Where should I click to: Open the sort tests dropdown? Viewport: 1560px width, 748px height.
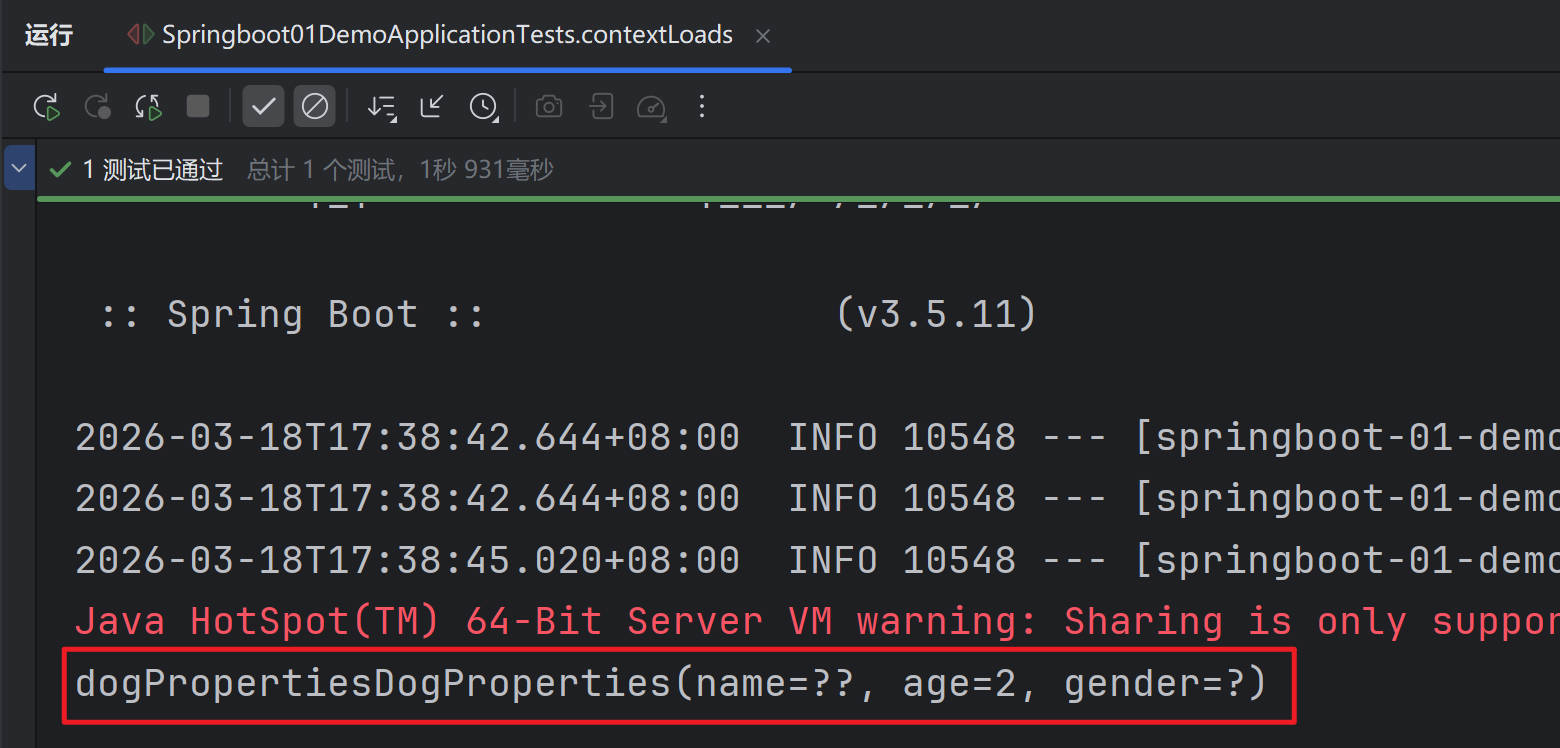click(x=381, y=107)
